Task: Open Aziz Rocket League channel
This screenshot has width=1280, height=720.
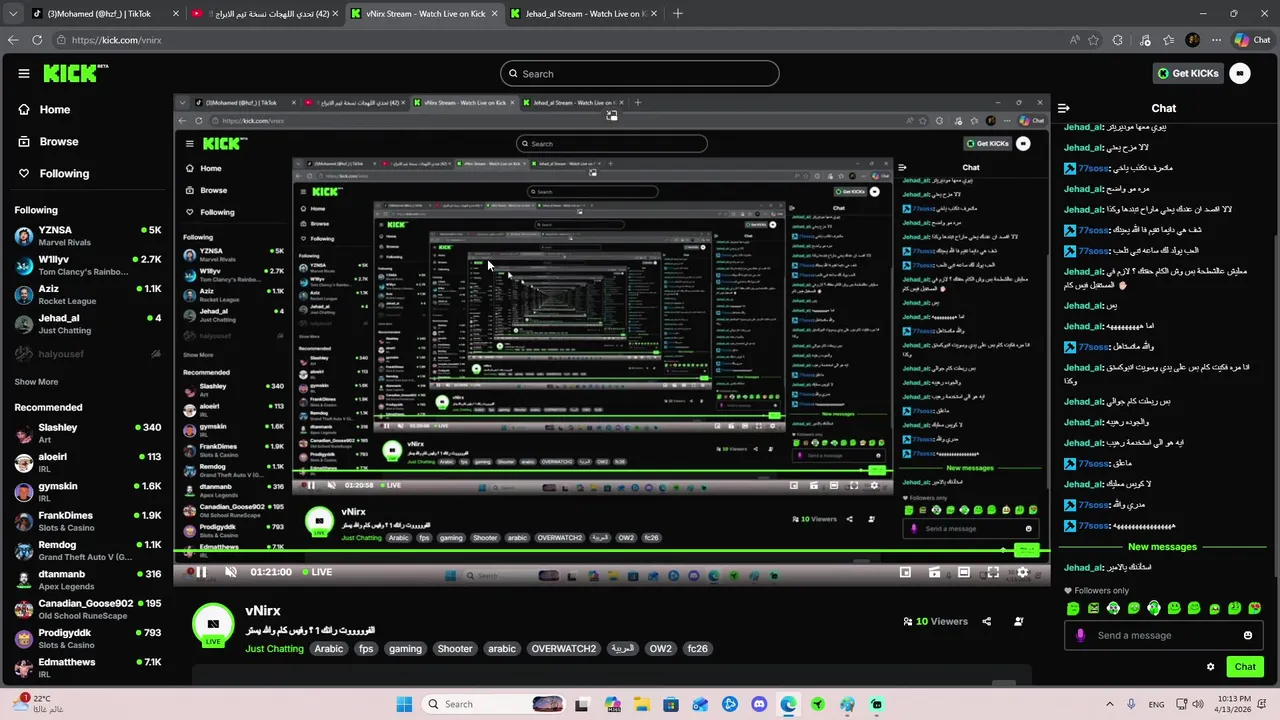Action: (88, 295)
